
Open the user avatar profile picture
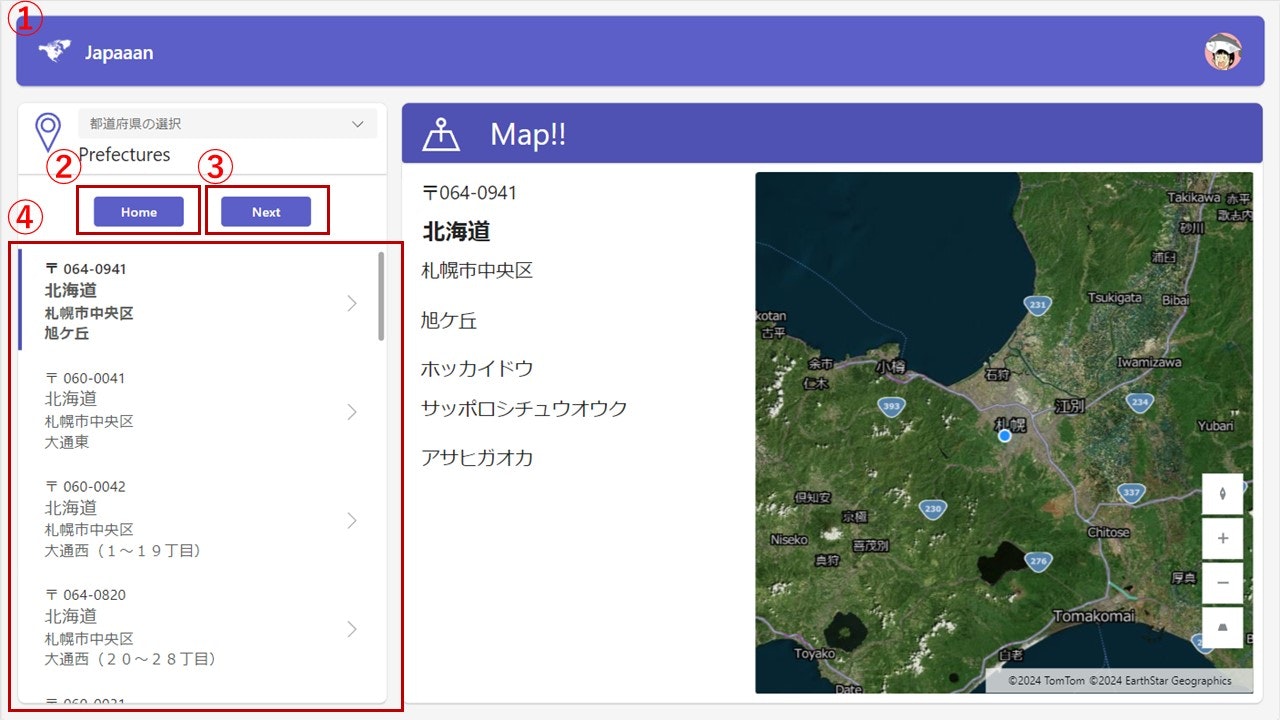1223,51
